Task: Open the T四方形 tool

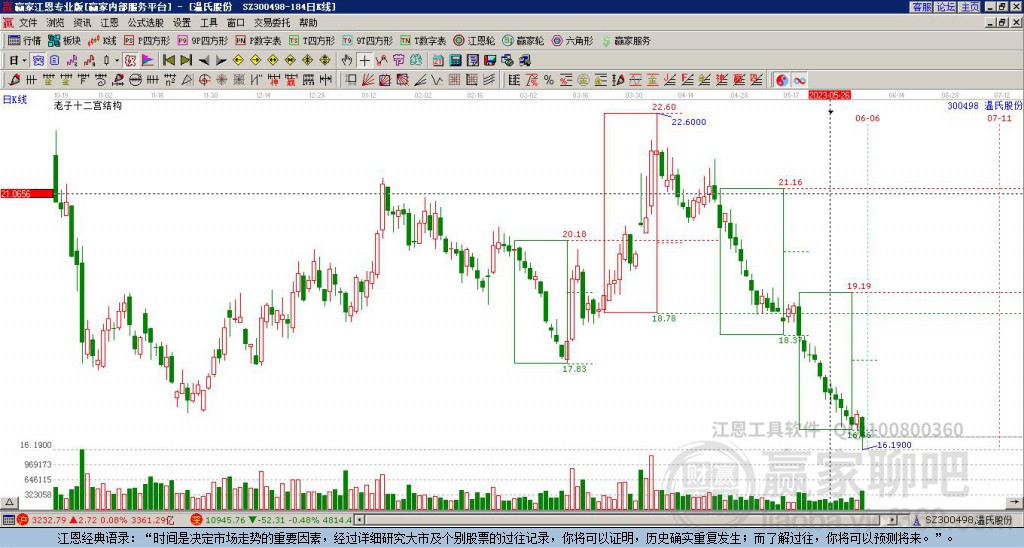Action: pyautogui.click(x=312, y=40)
